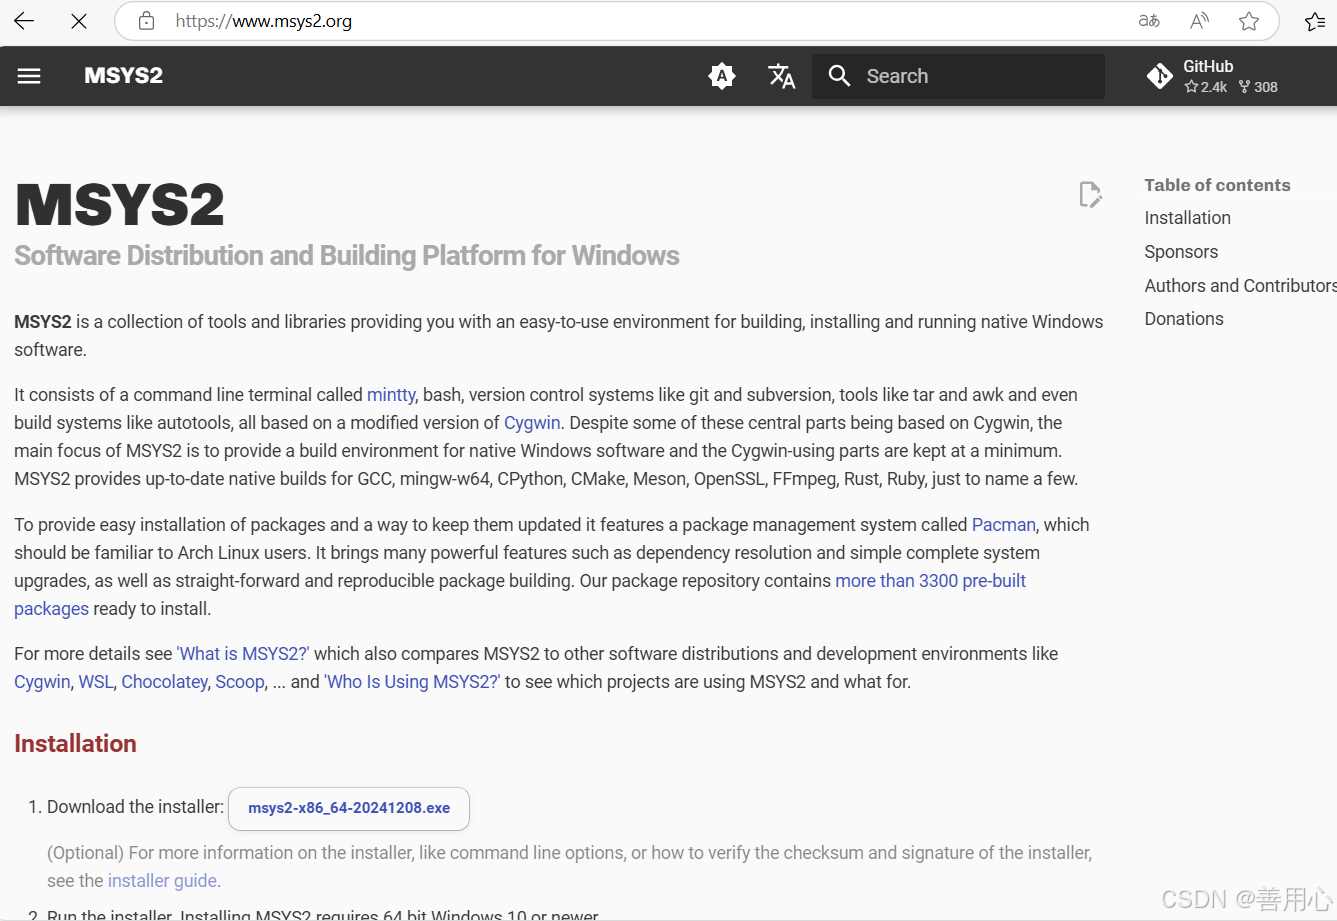Open the Chocolatey link
Image resolution: width=1337 pixels, height=921 pixels.
click(165, 682)
